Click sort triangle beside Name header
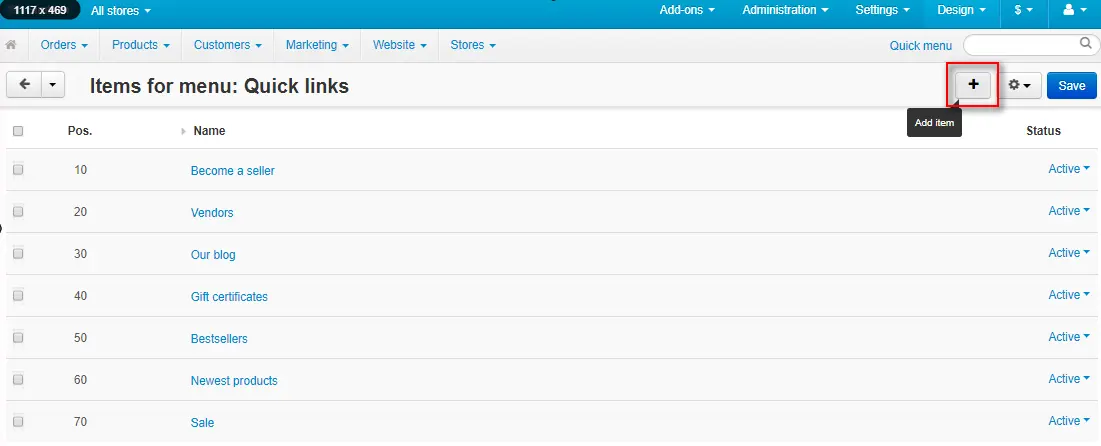 point(183,131)
